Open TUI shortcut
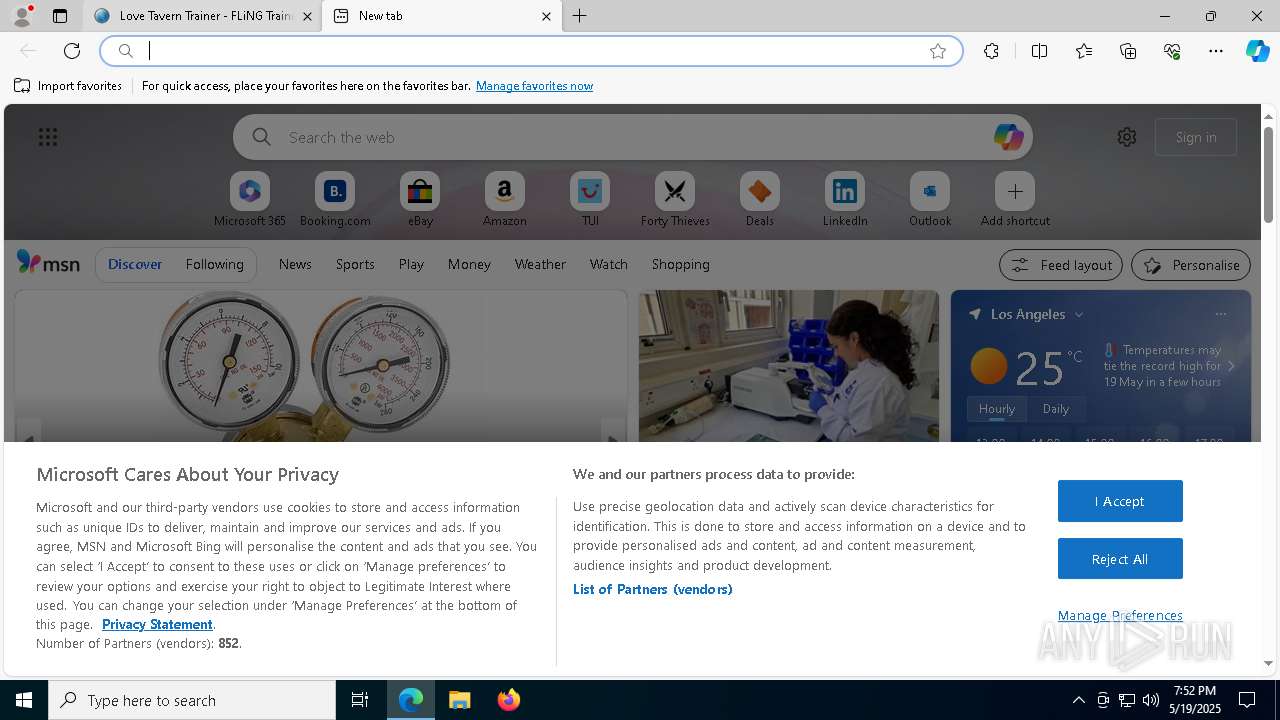 tap(590, 200)
